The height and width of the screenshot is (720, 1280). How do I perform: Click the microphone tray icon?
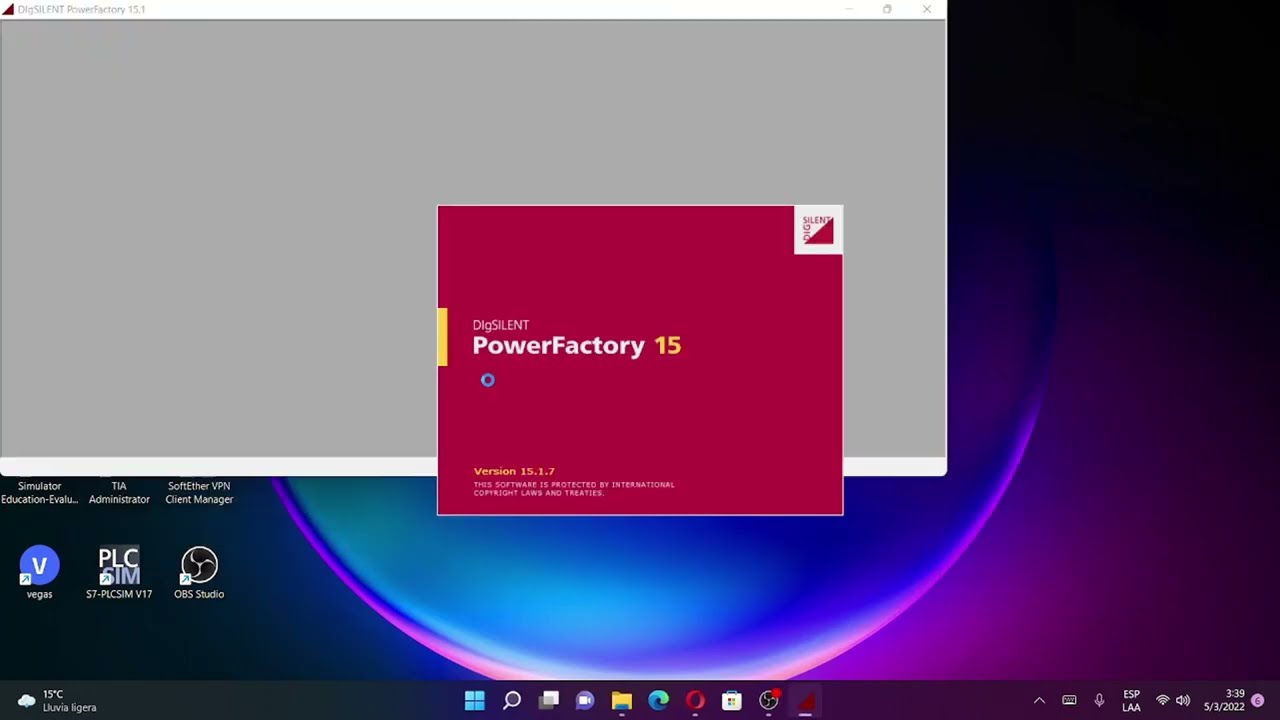(x=1099, y=701)
